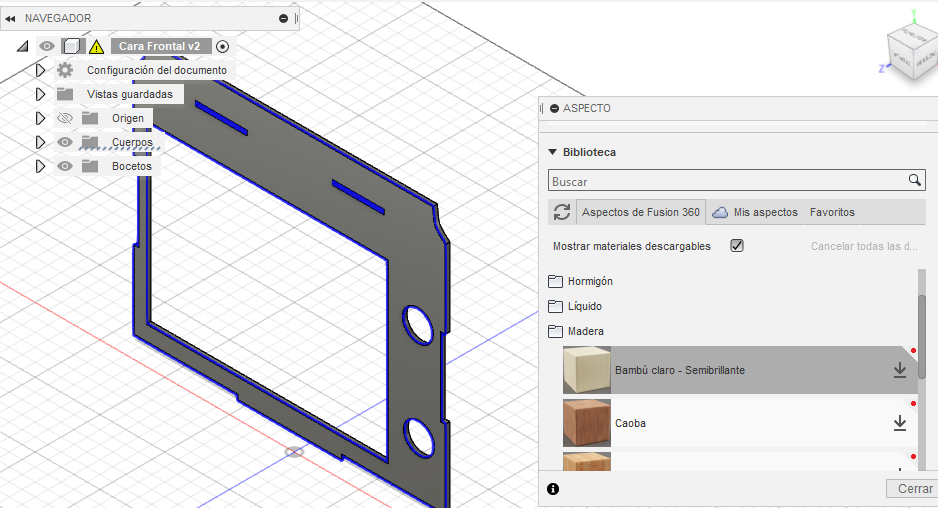This screenshot has width=938, height=508.
Task: Download the Caoba material
Action: [x=900, y=424]
